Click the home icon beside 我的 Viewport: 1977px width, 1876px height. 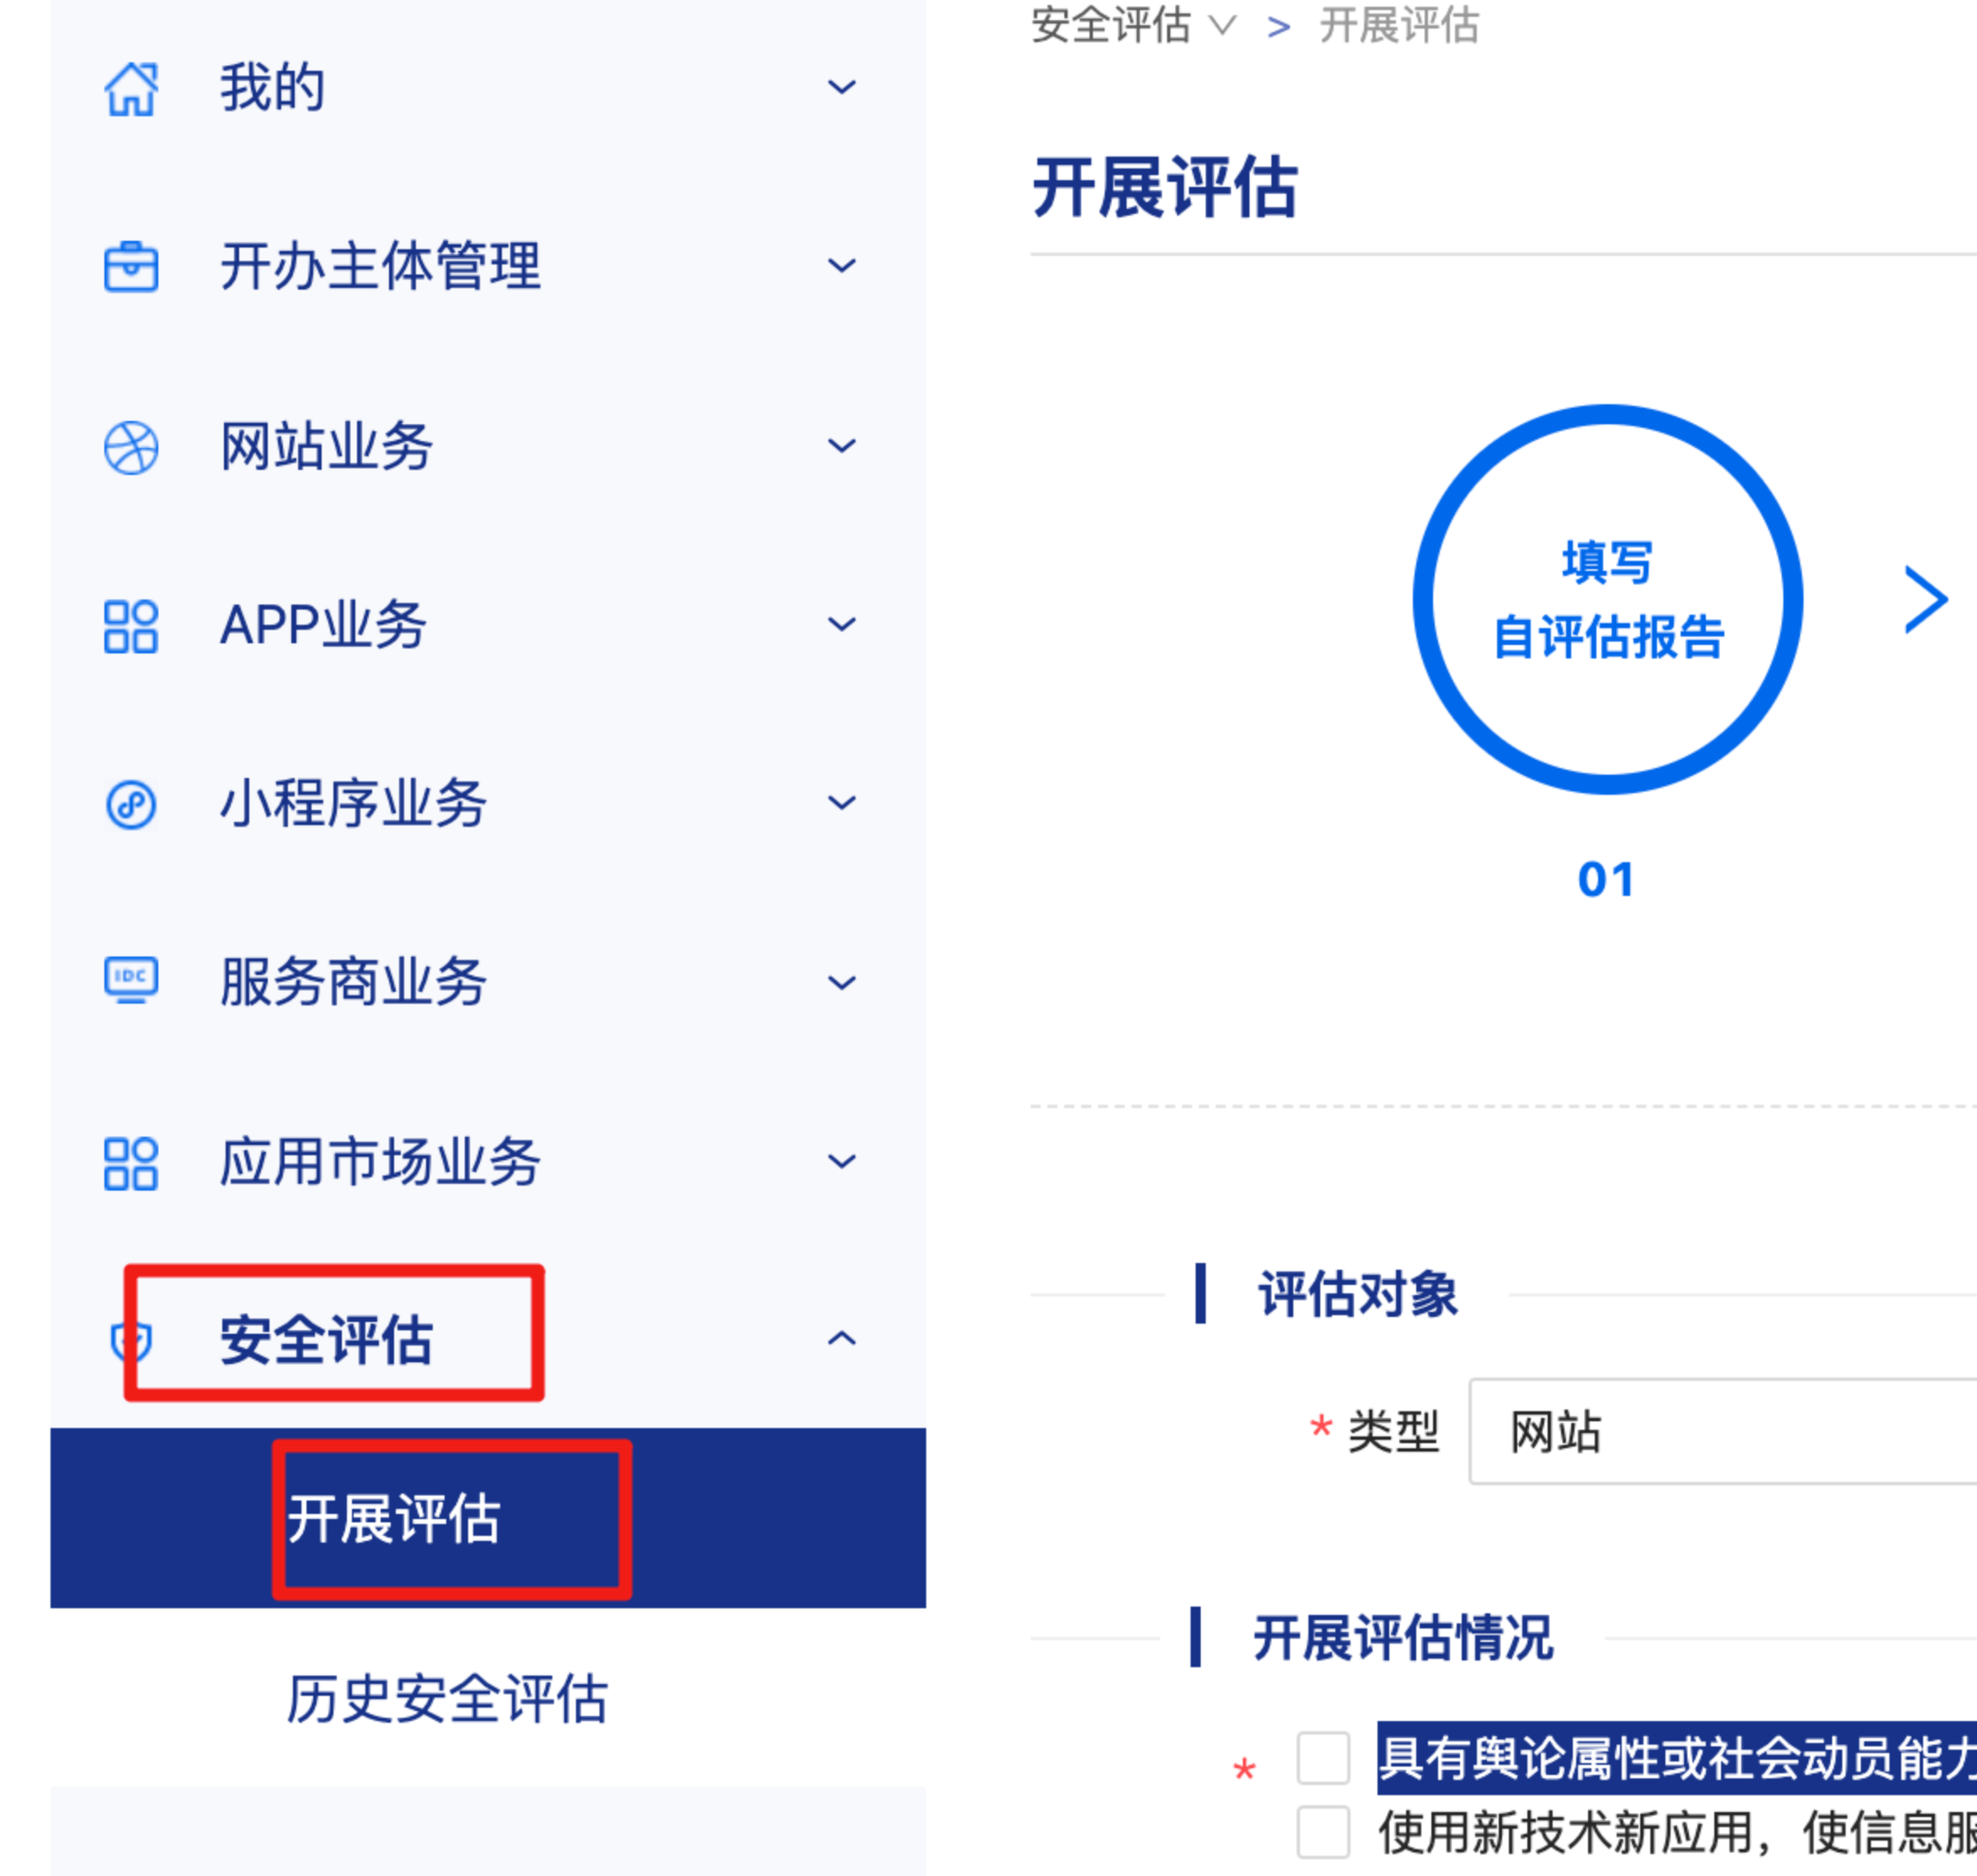pos(131,89)
